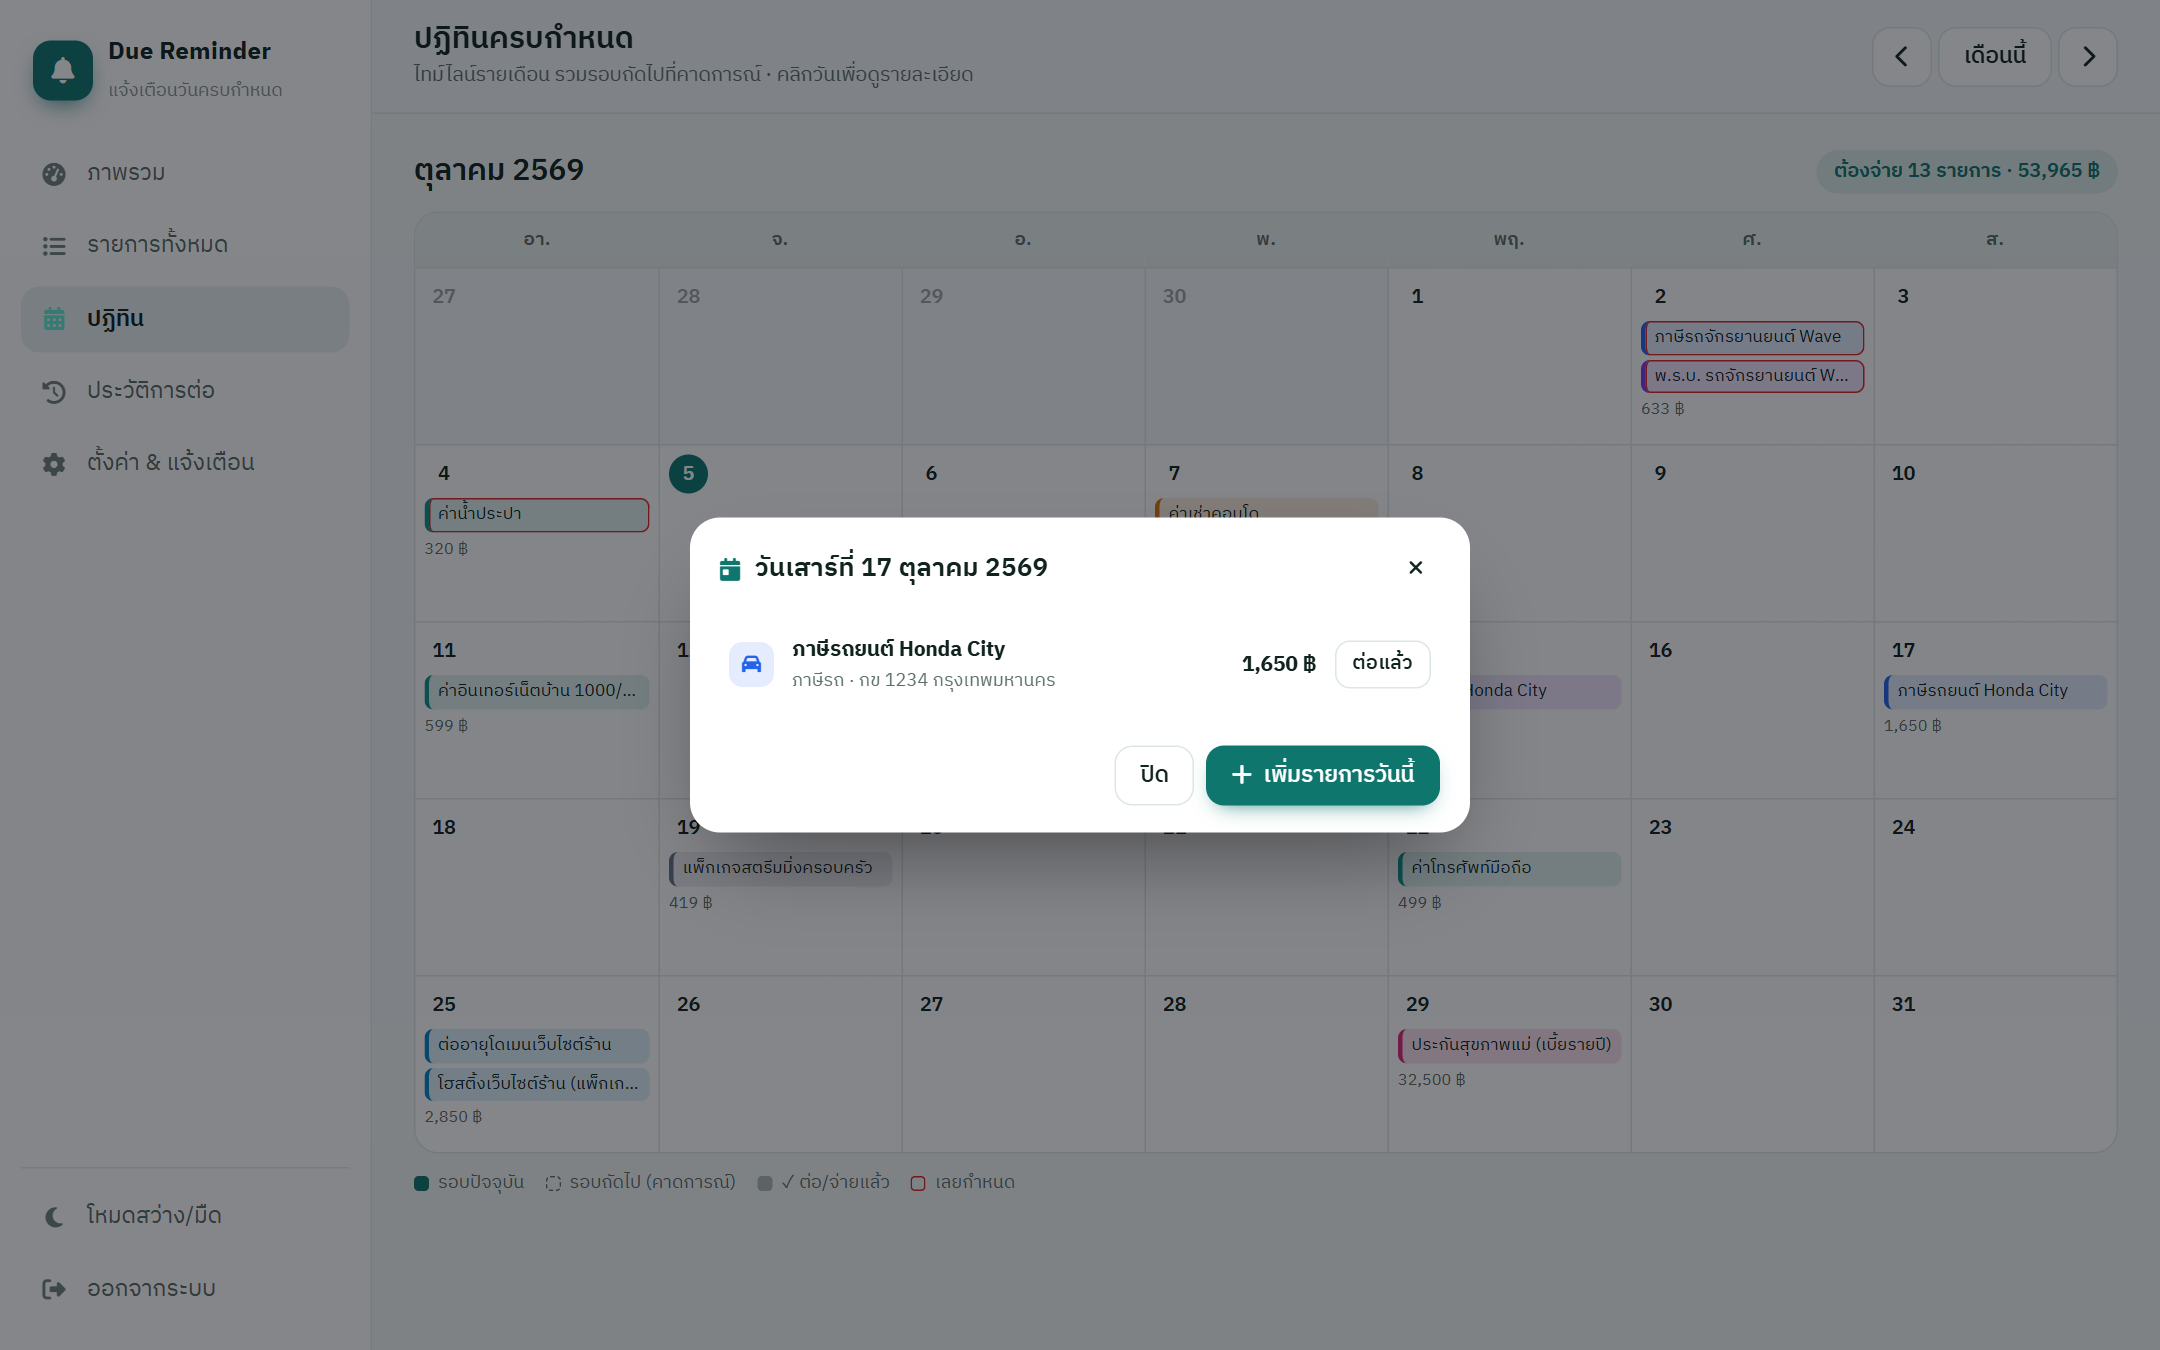The image size is (2160, 1350).
Task: Go to previous month chevron
Action: tap(1901, 57)
